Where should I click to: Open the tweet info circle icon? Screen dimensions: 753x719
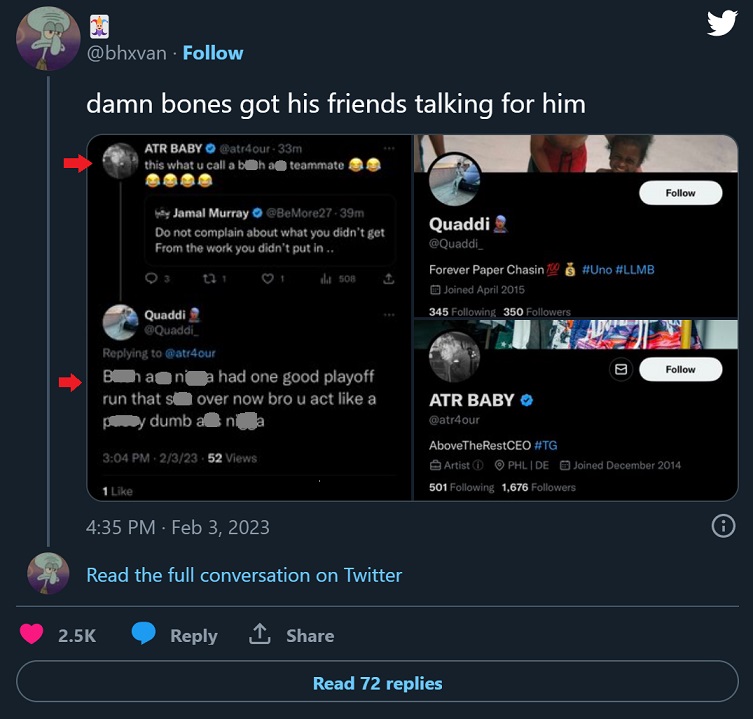[722, 526]
